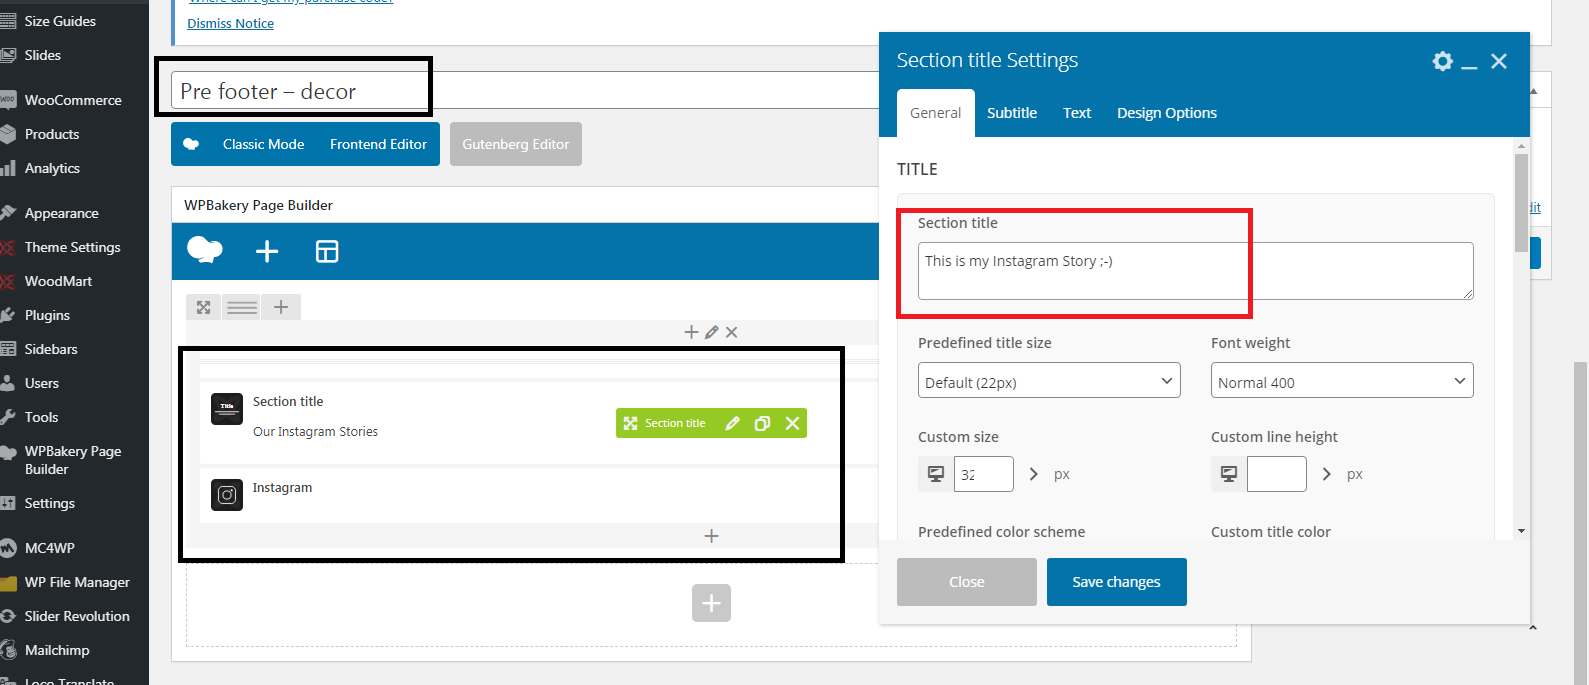Viewport: 1589px width, 685px height.
Task: Open Size Guides in sidebar
Action: (60, 21)
